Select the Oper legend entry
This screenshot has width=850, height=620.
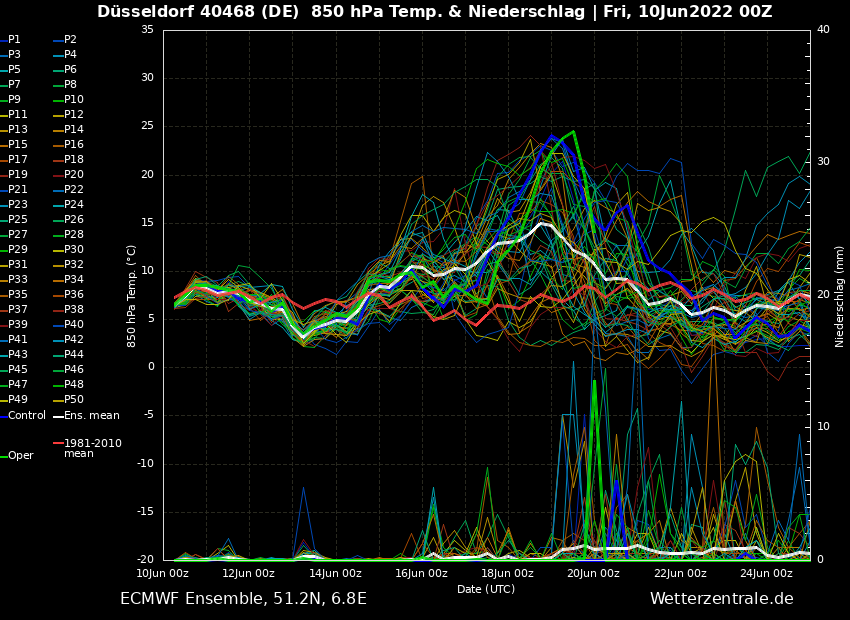point(21,455)
